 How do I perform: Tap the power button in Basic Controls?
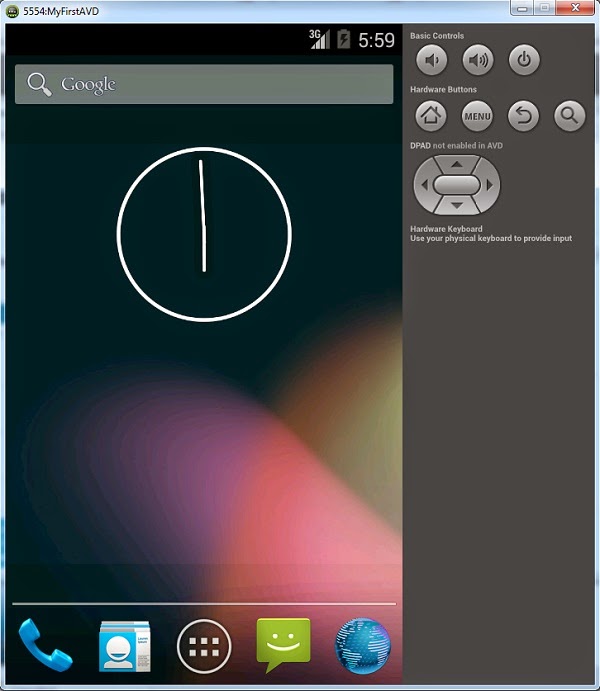coord(524,59)
